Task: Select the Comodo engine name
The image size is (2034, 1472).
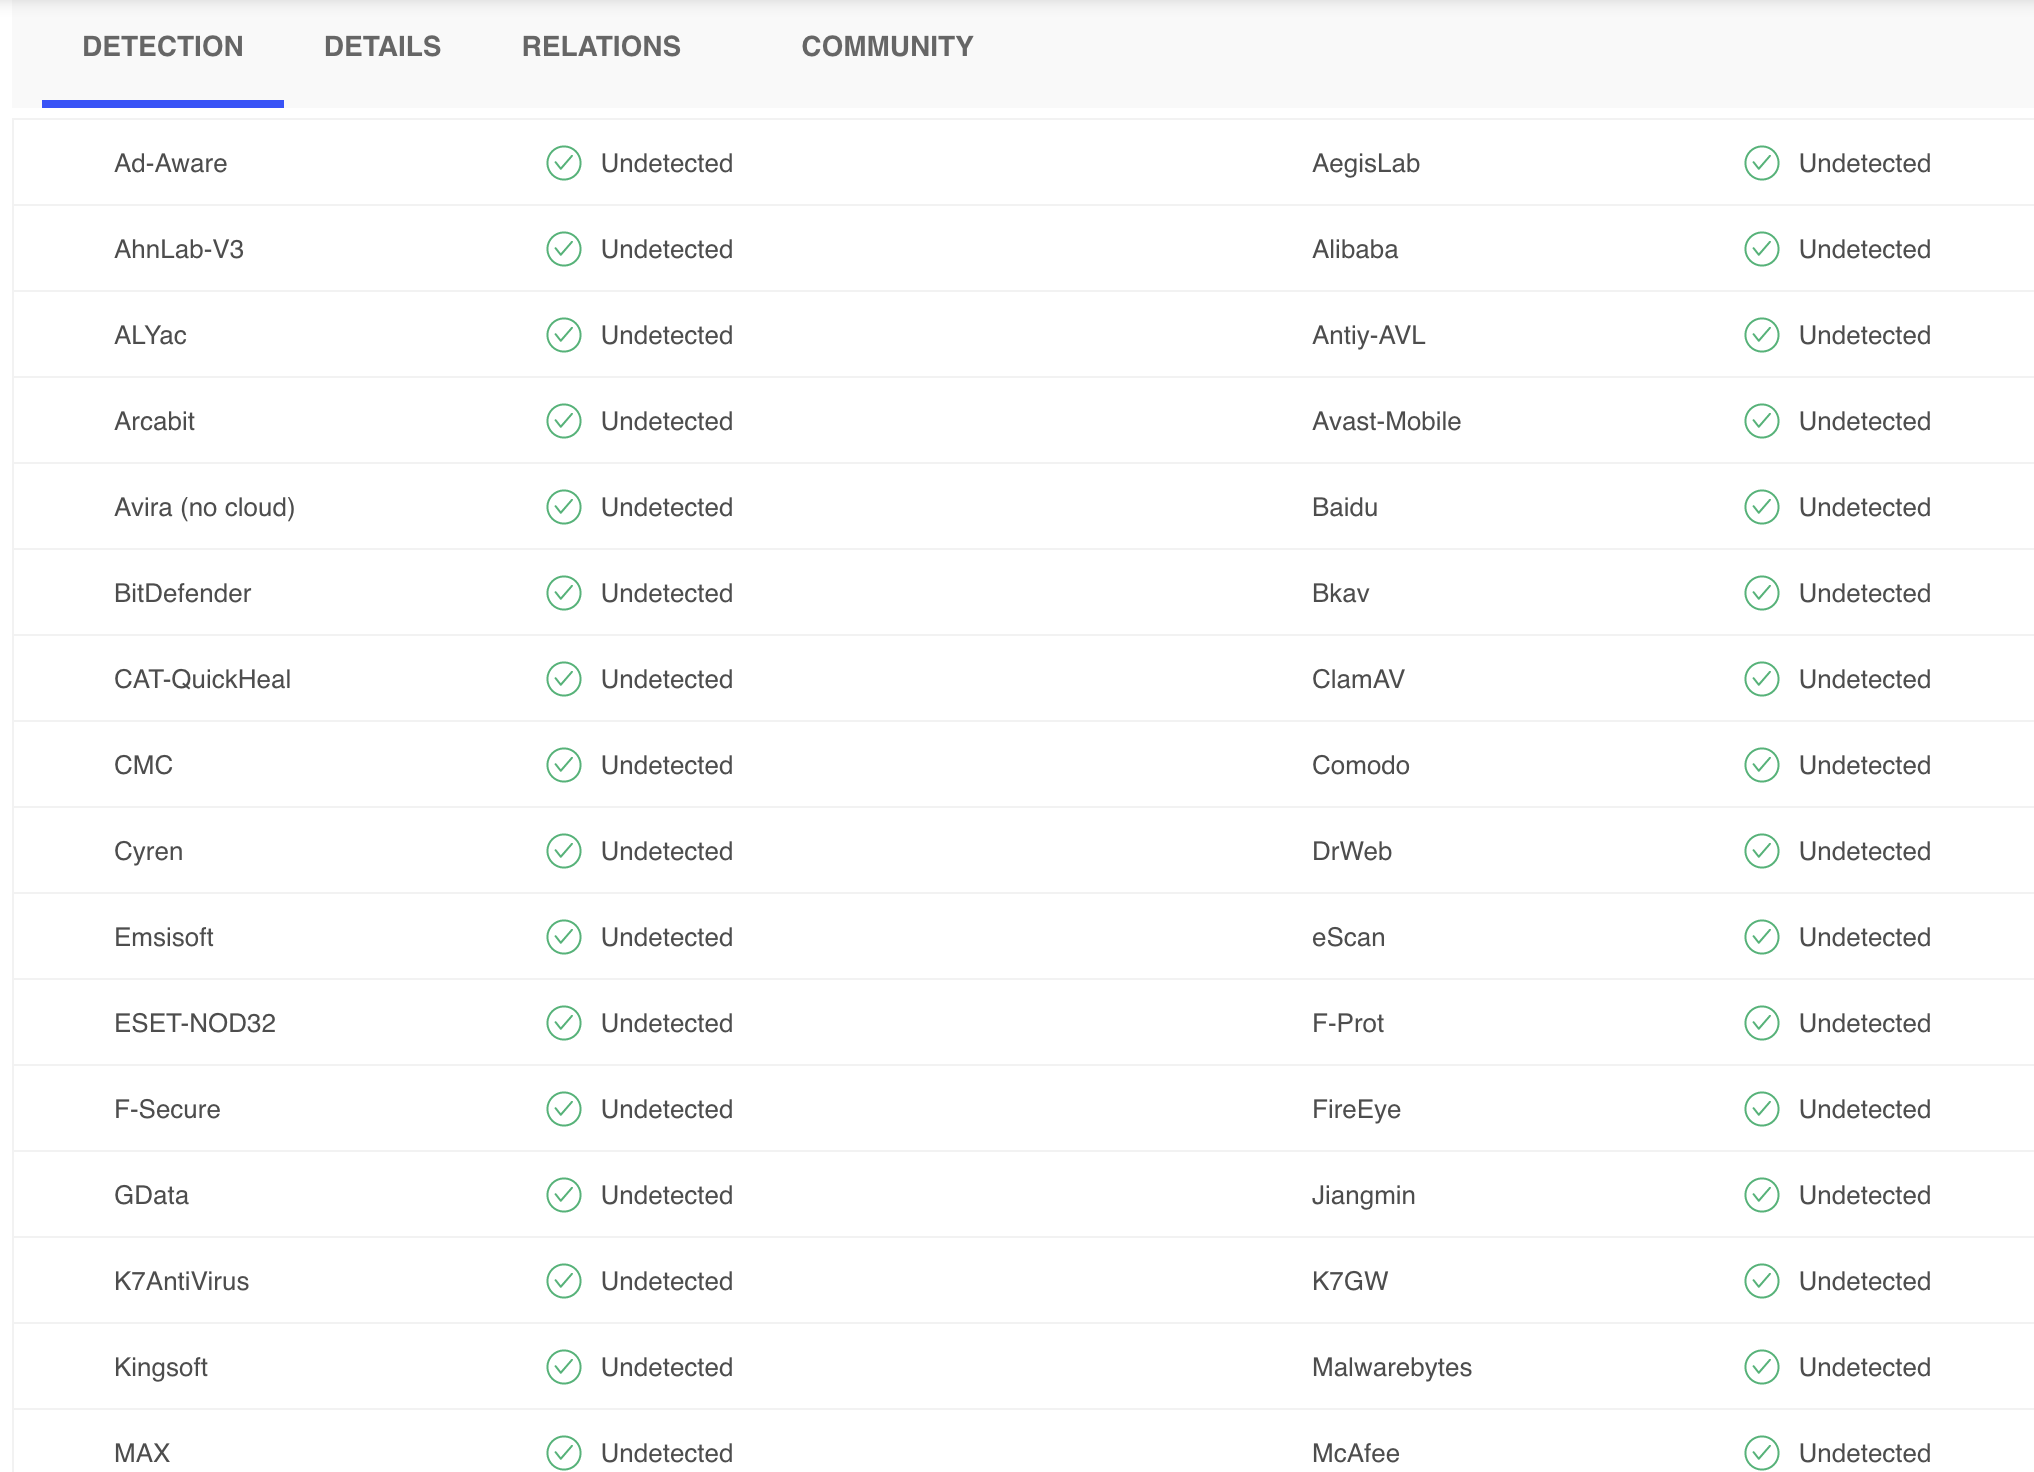Action: tap(1361, 765)
